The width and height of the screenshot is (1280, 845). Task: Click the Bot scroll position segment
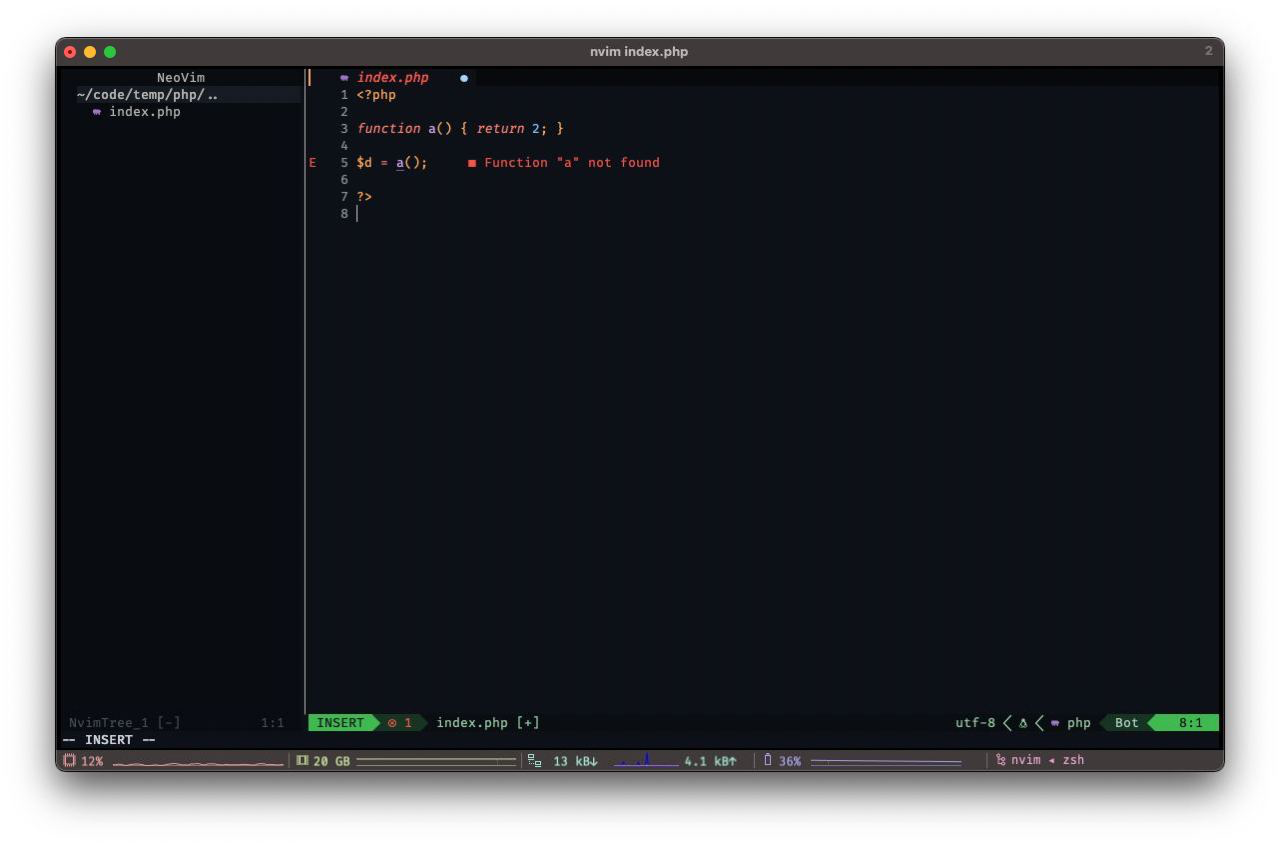(1126, 722)
